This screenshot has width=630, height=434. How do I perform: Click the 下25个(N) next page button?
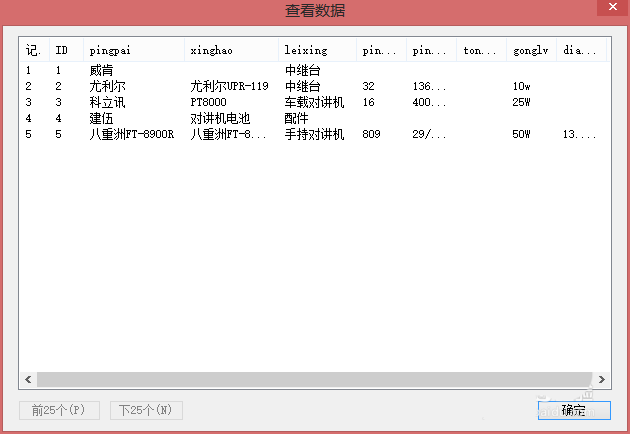pyautogui.click(x=146, y=410)
